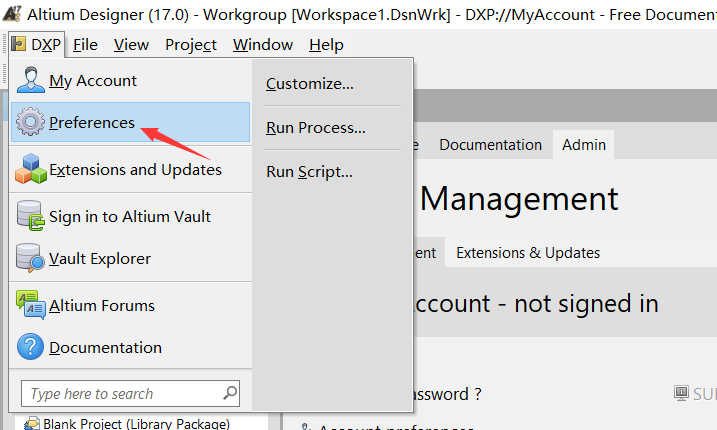Click the Vault Explorer database icon
The image size is (717, 430).
tap(30, 258)
